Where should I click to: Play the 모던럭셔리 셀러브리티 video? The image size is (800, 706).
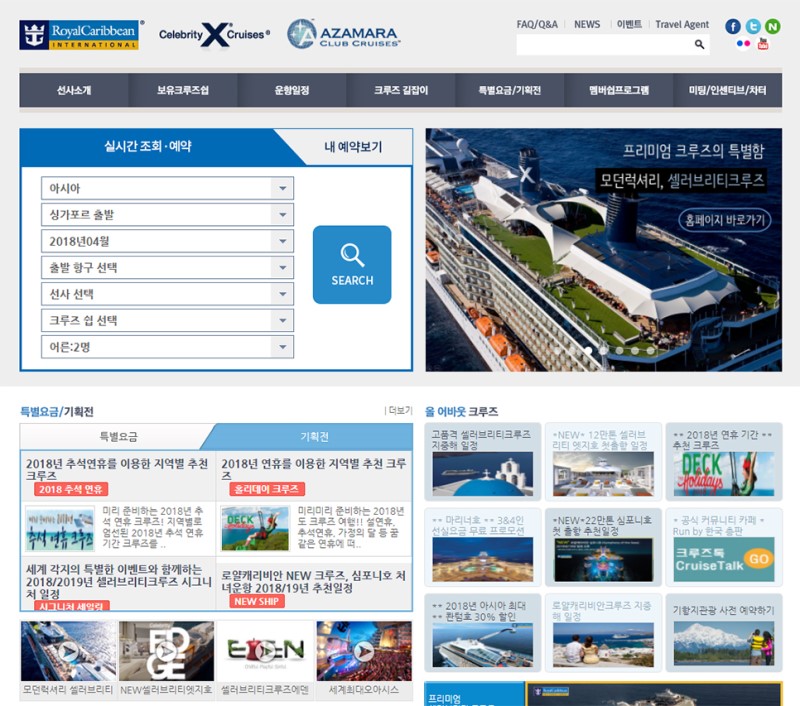pos(68,651)
